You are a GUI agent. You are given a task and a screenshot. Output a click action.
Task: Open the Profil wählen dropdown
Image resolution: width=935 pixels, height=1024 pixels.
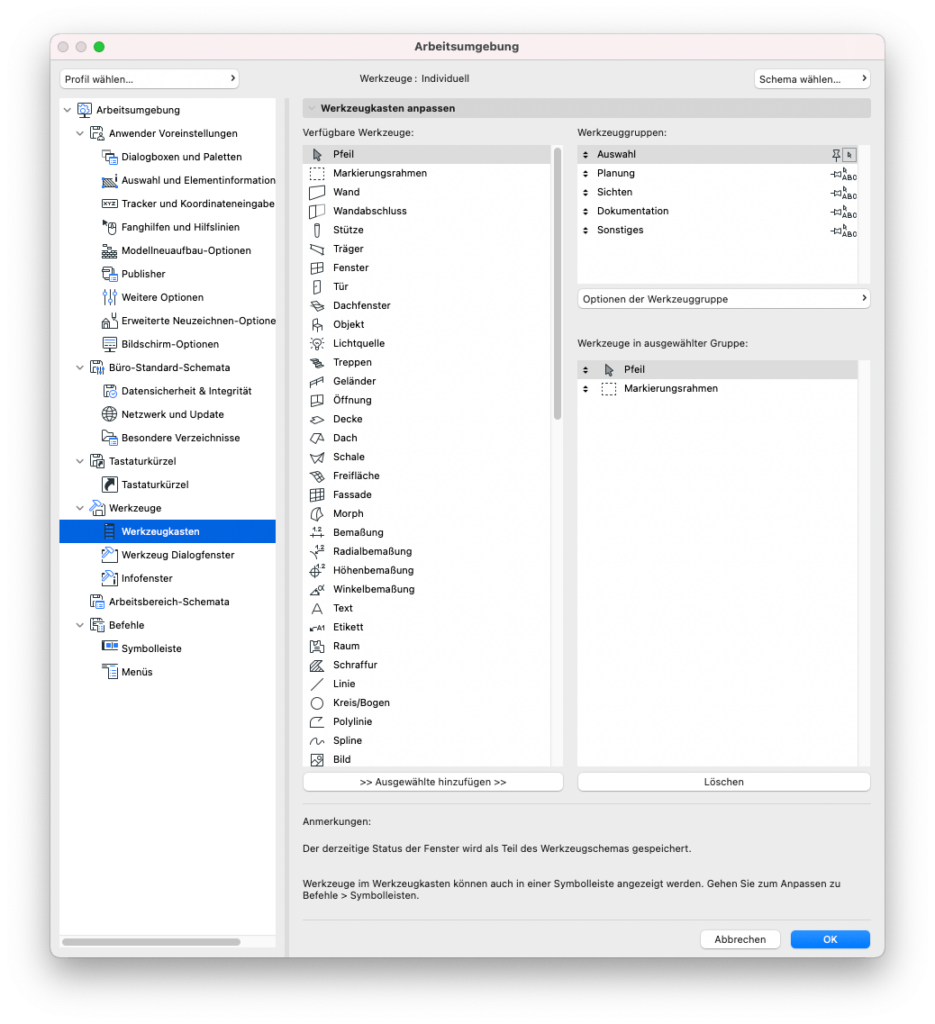[x=148, y=79]
